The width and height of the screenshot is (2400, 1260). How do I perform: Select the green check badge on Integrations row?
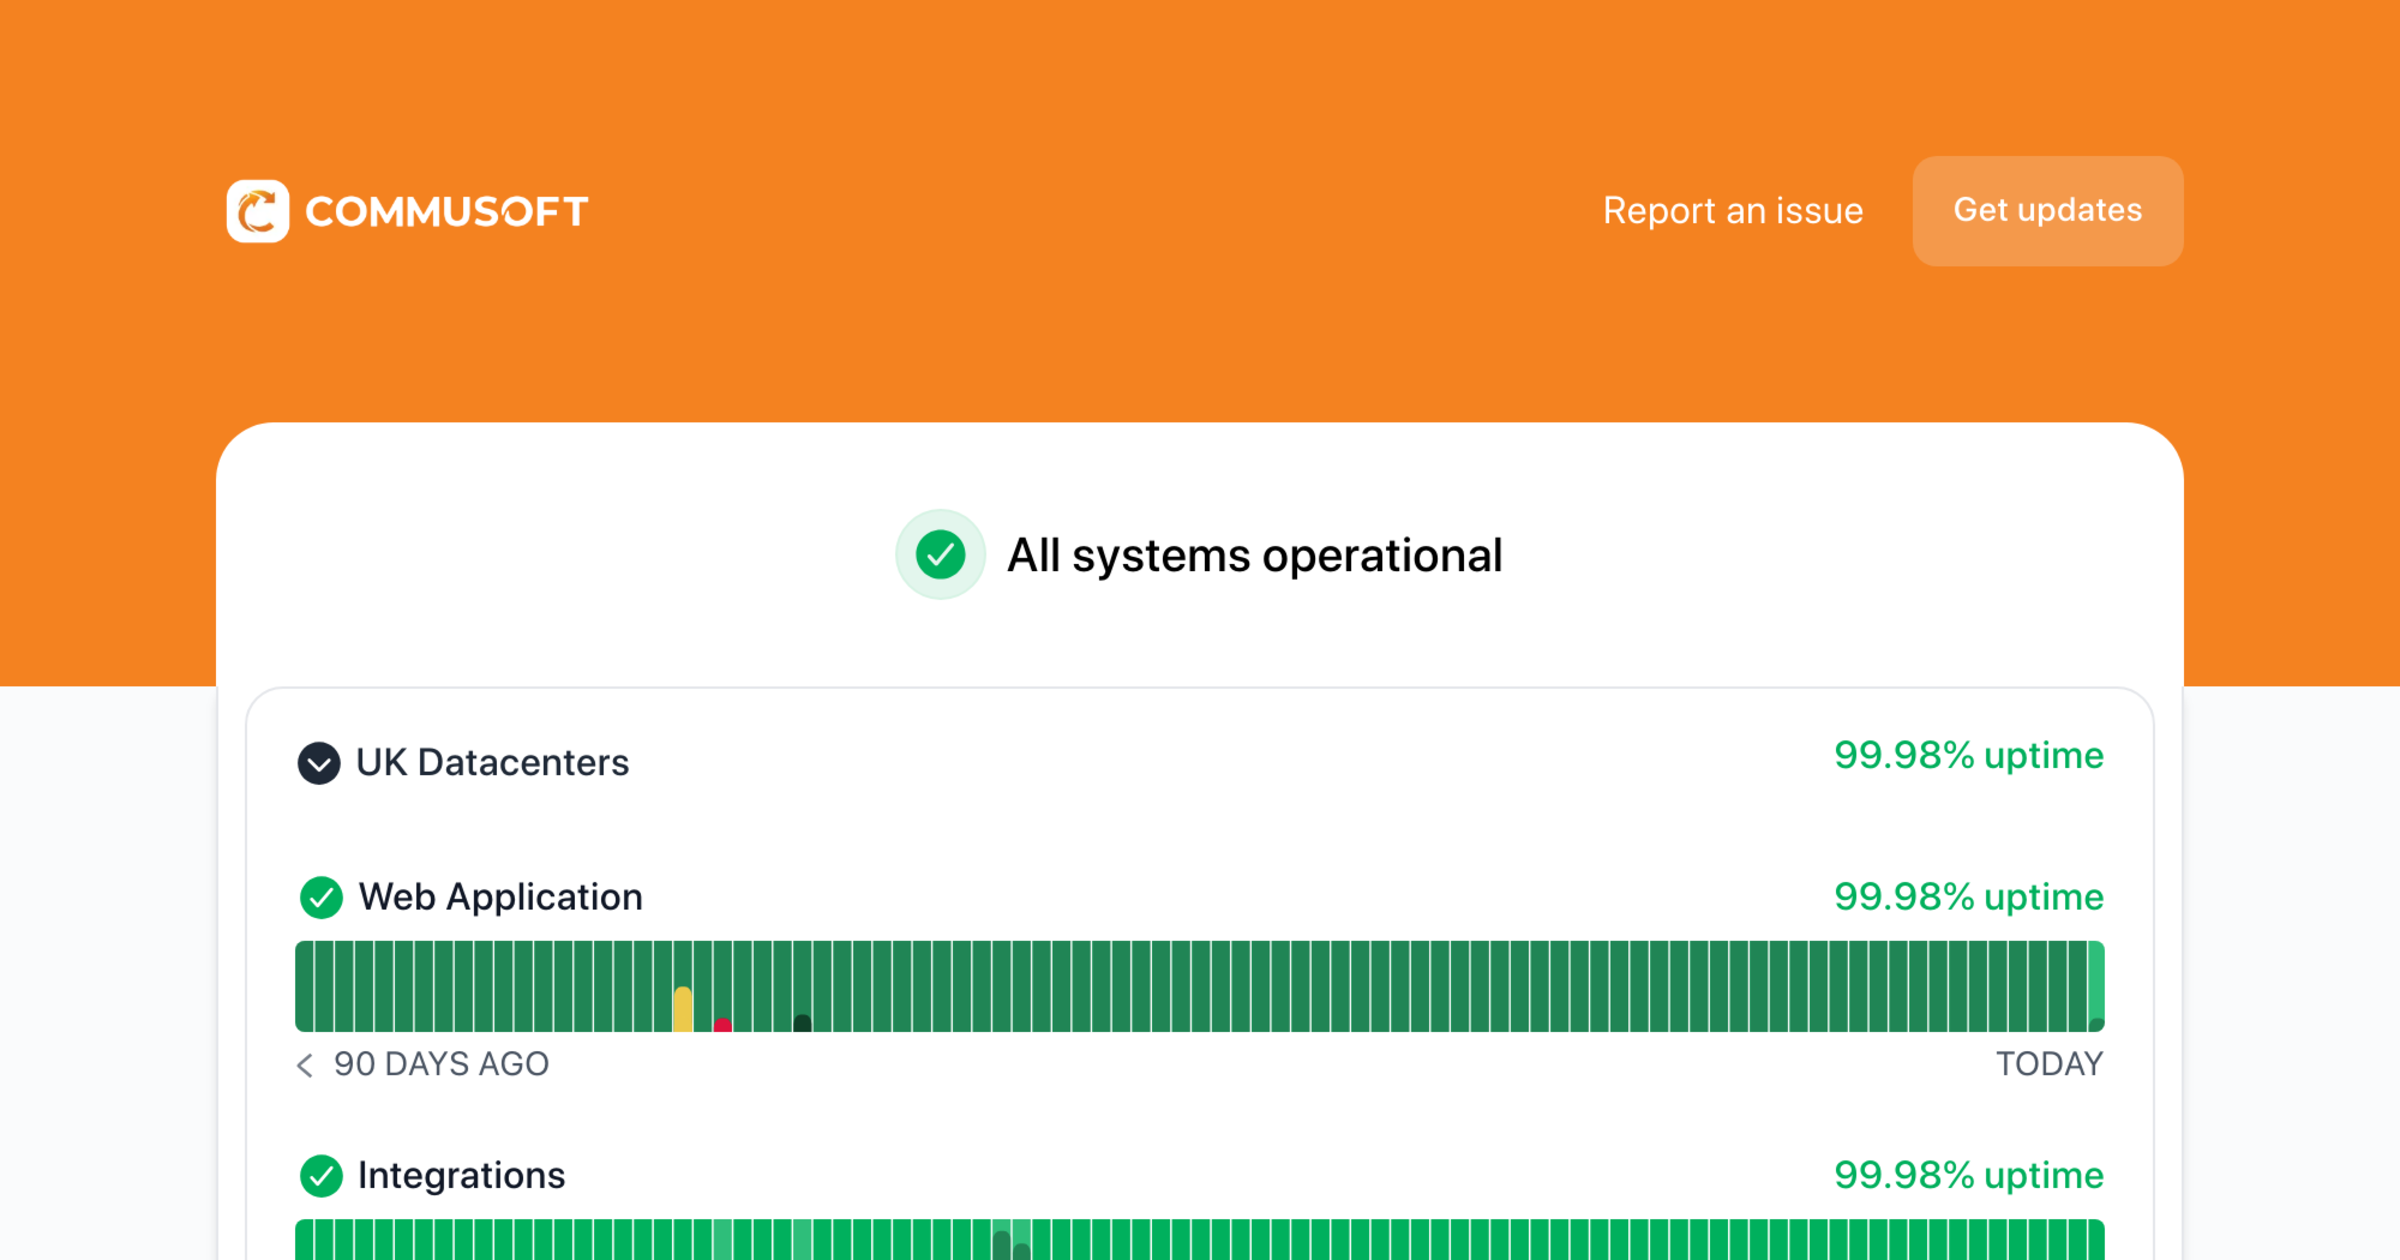point(321,1176)
